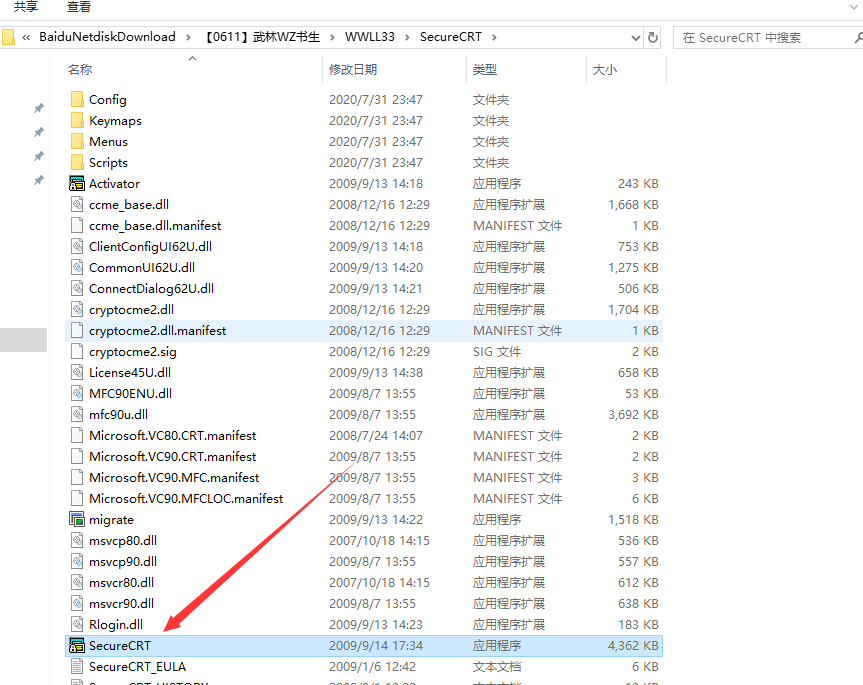
Task: Sort files by the 大小 column header
Action: (x=605, y=70)
